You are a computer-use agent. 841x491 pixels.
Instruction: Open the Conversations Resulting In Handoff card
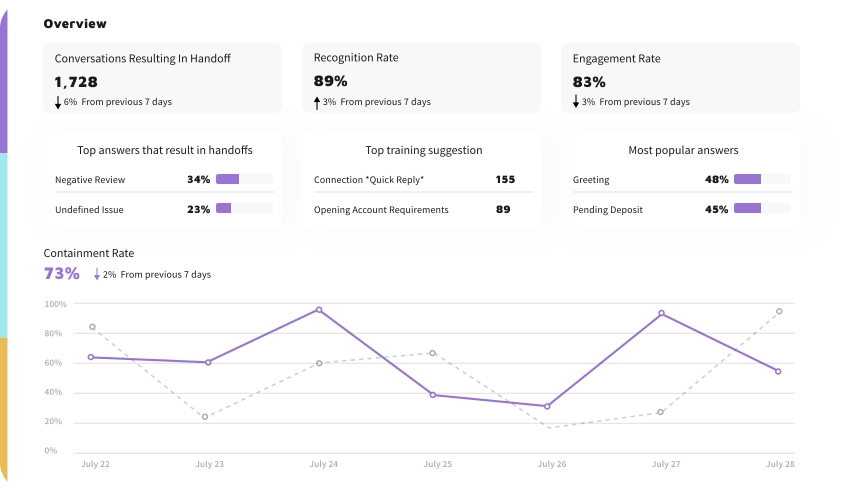coord(163,77)
